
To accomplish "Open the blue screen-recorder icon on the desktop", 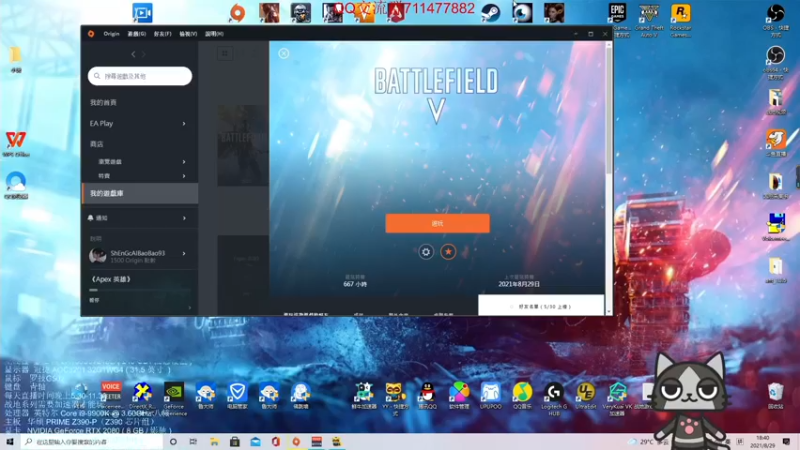I will (x=142, y=13).
